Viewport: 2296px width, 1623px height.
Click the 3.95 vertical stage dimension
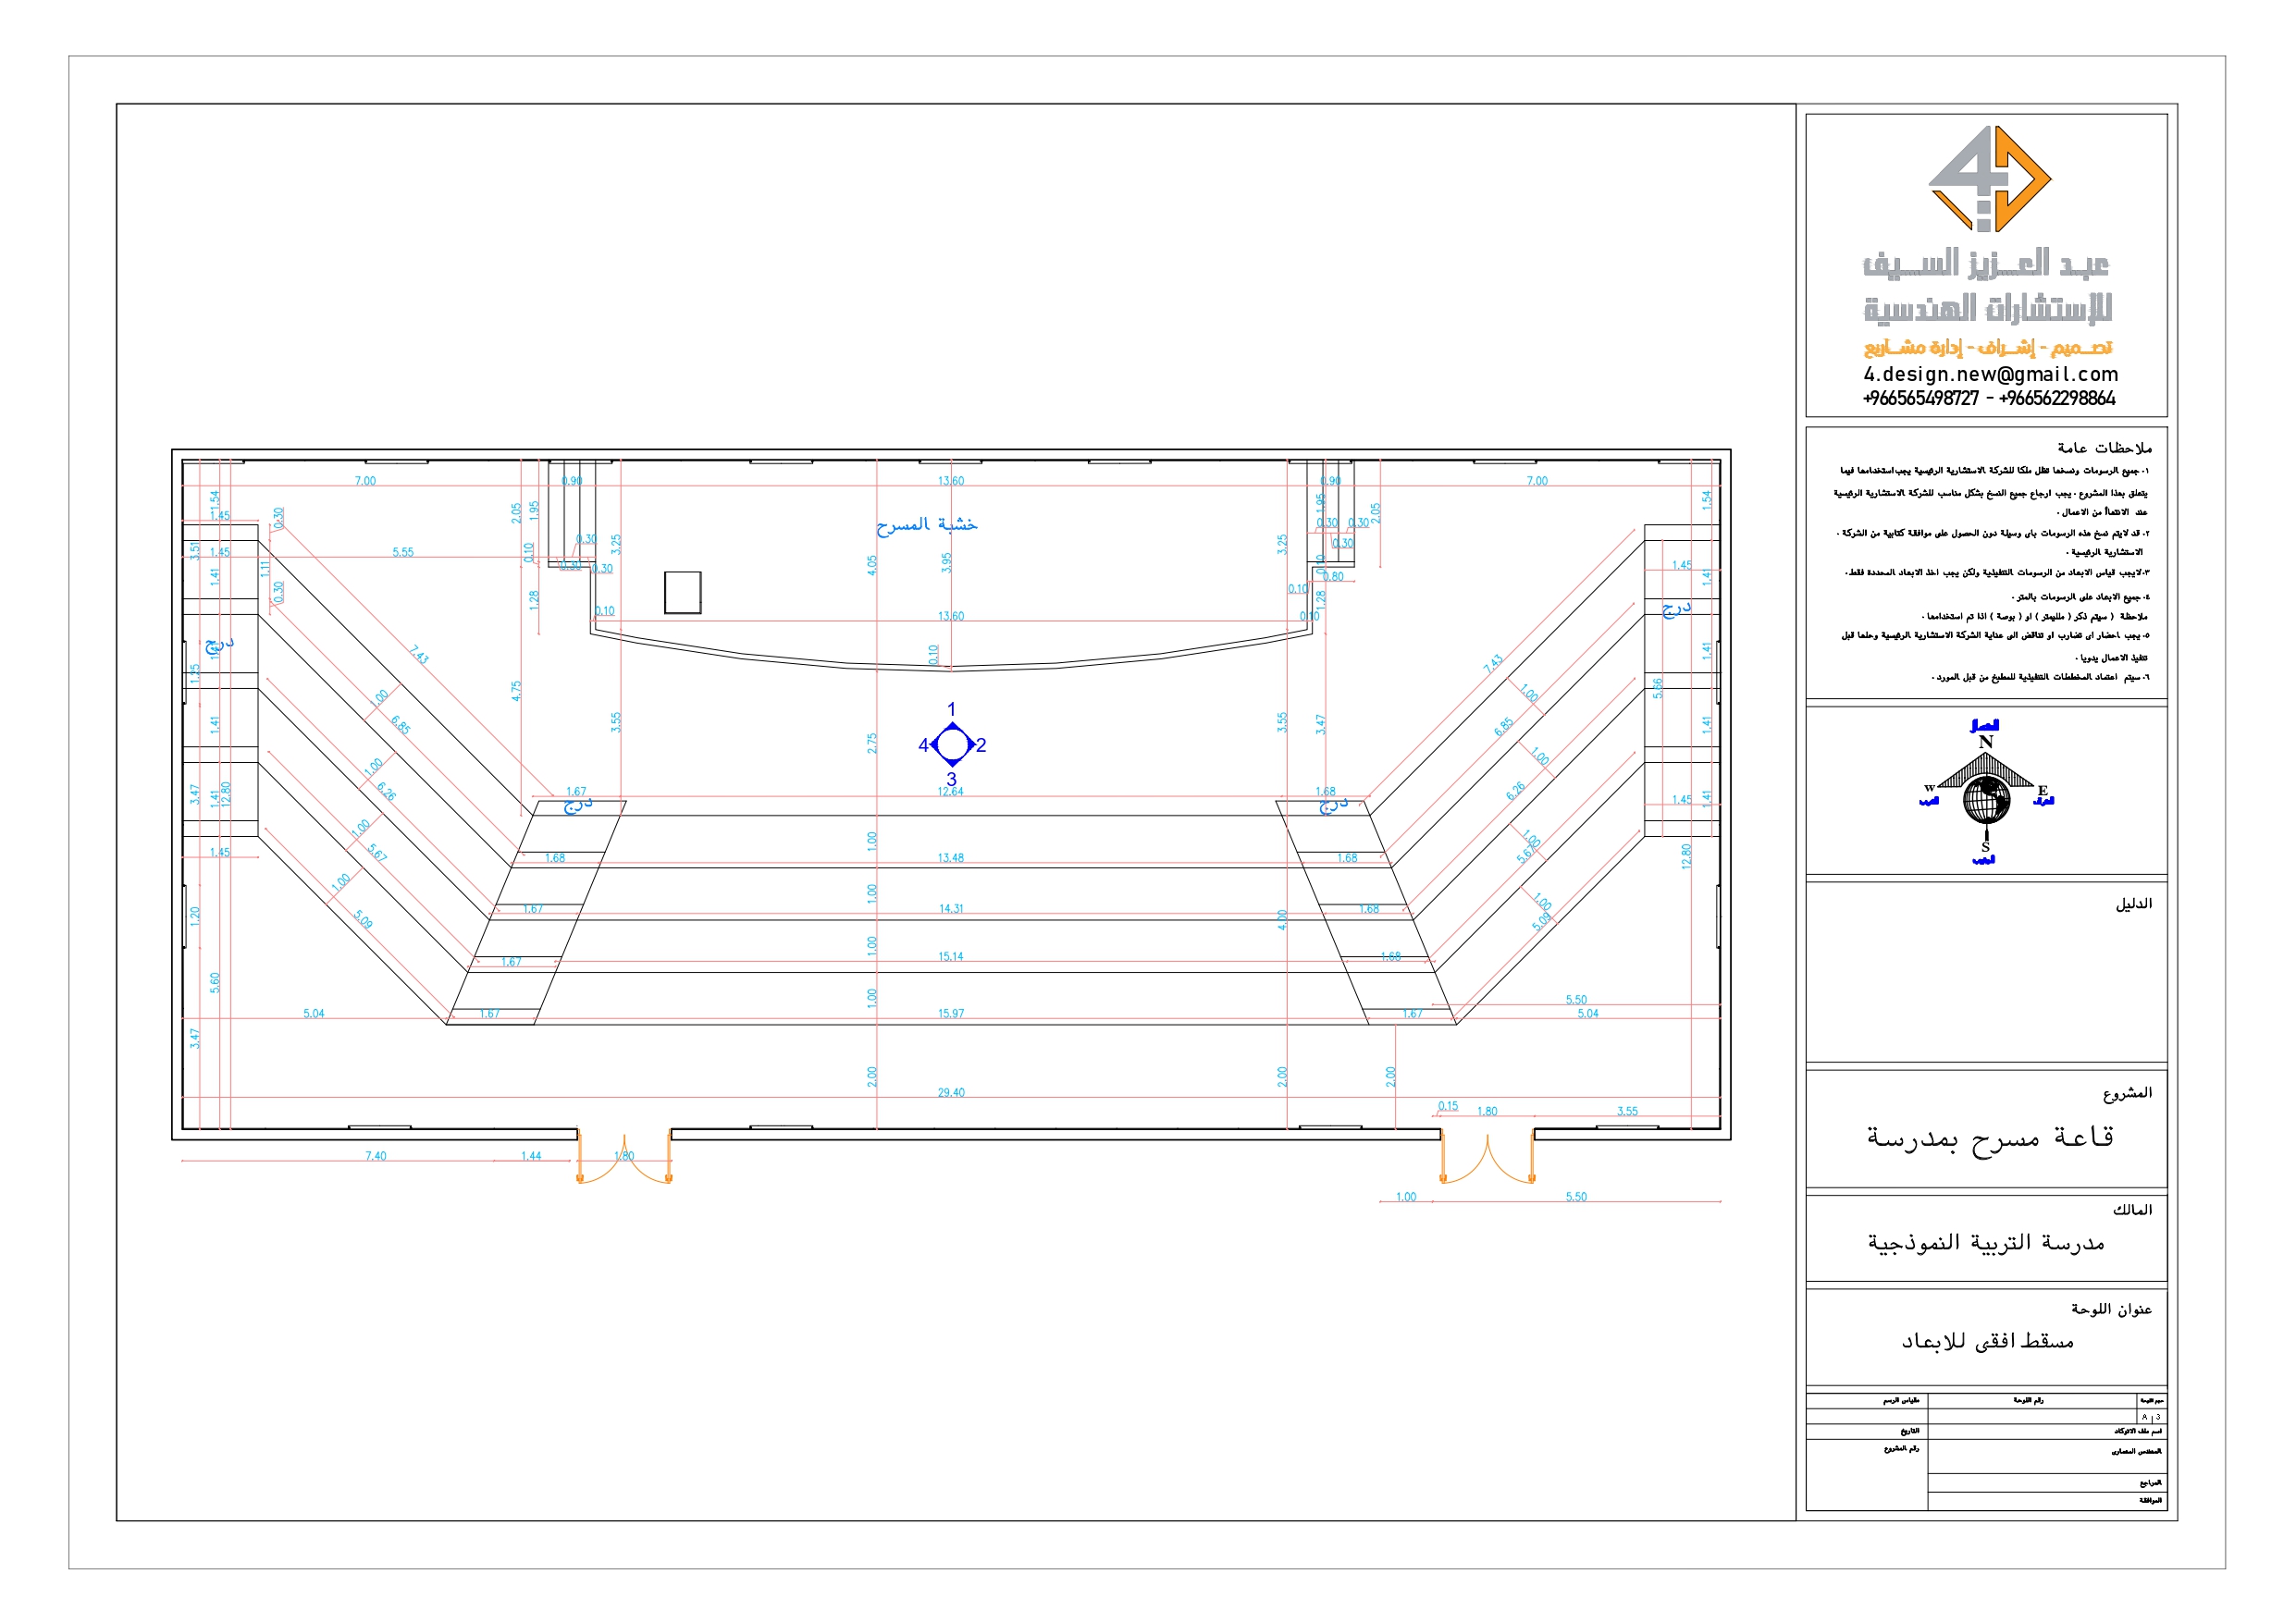click(947, 563)
